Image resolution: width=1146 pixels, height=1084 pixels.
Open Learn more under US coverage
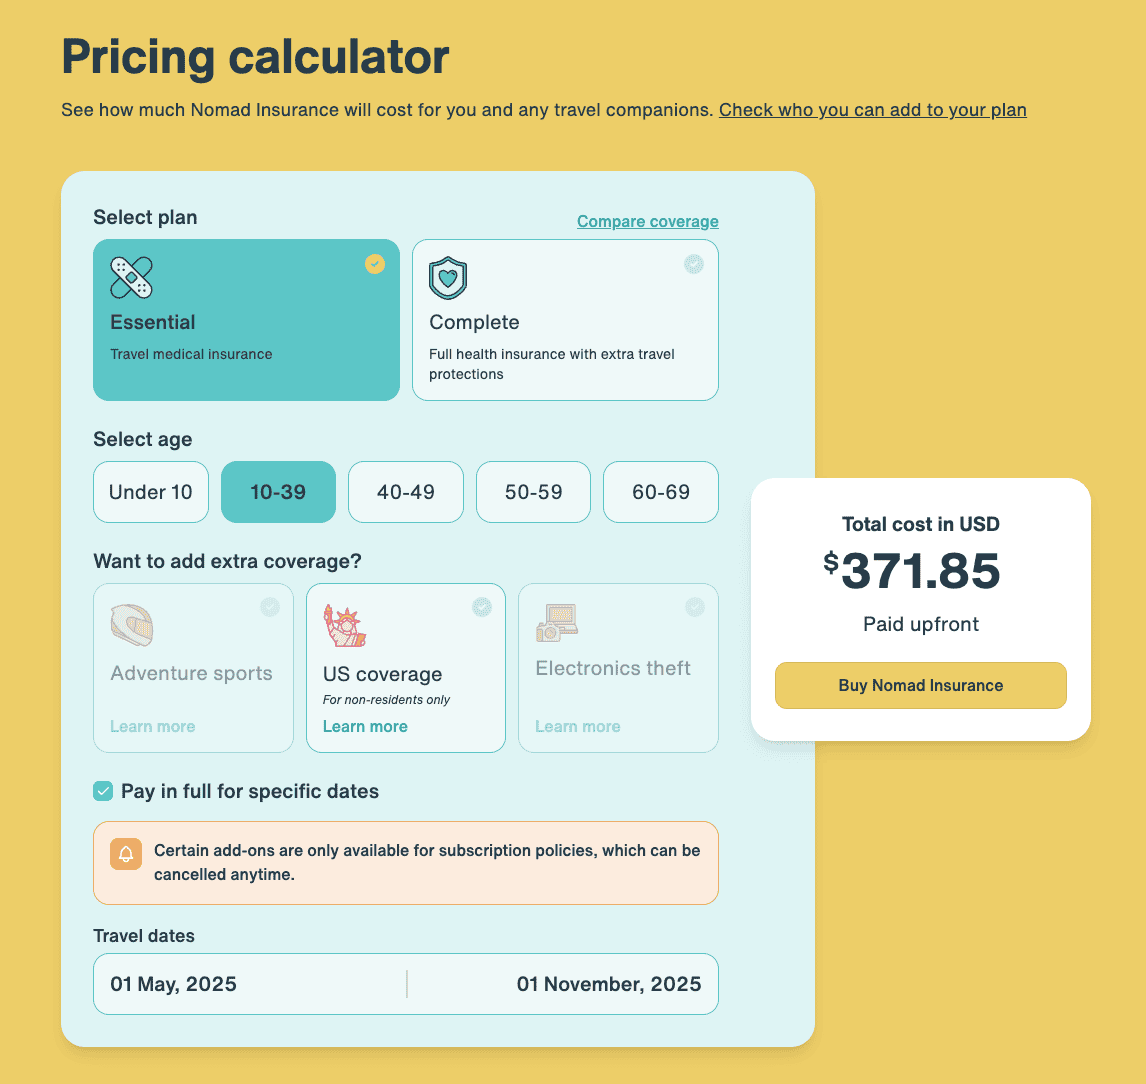365,727
